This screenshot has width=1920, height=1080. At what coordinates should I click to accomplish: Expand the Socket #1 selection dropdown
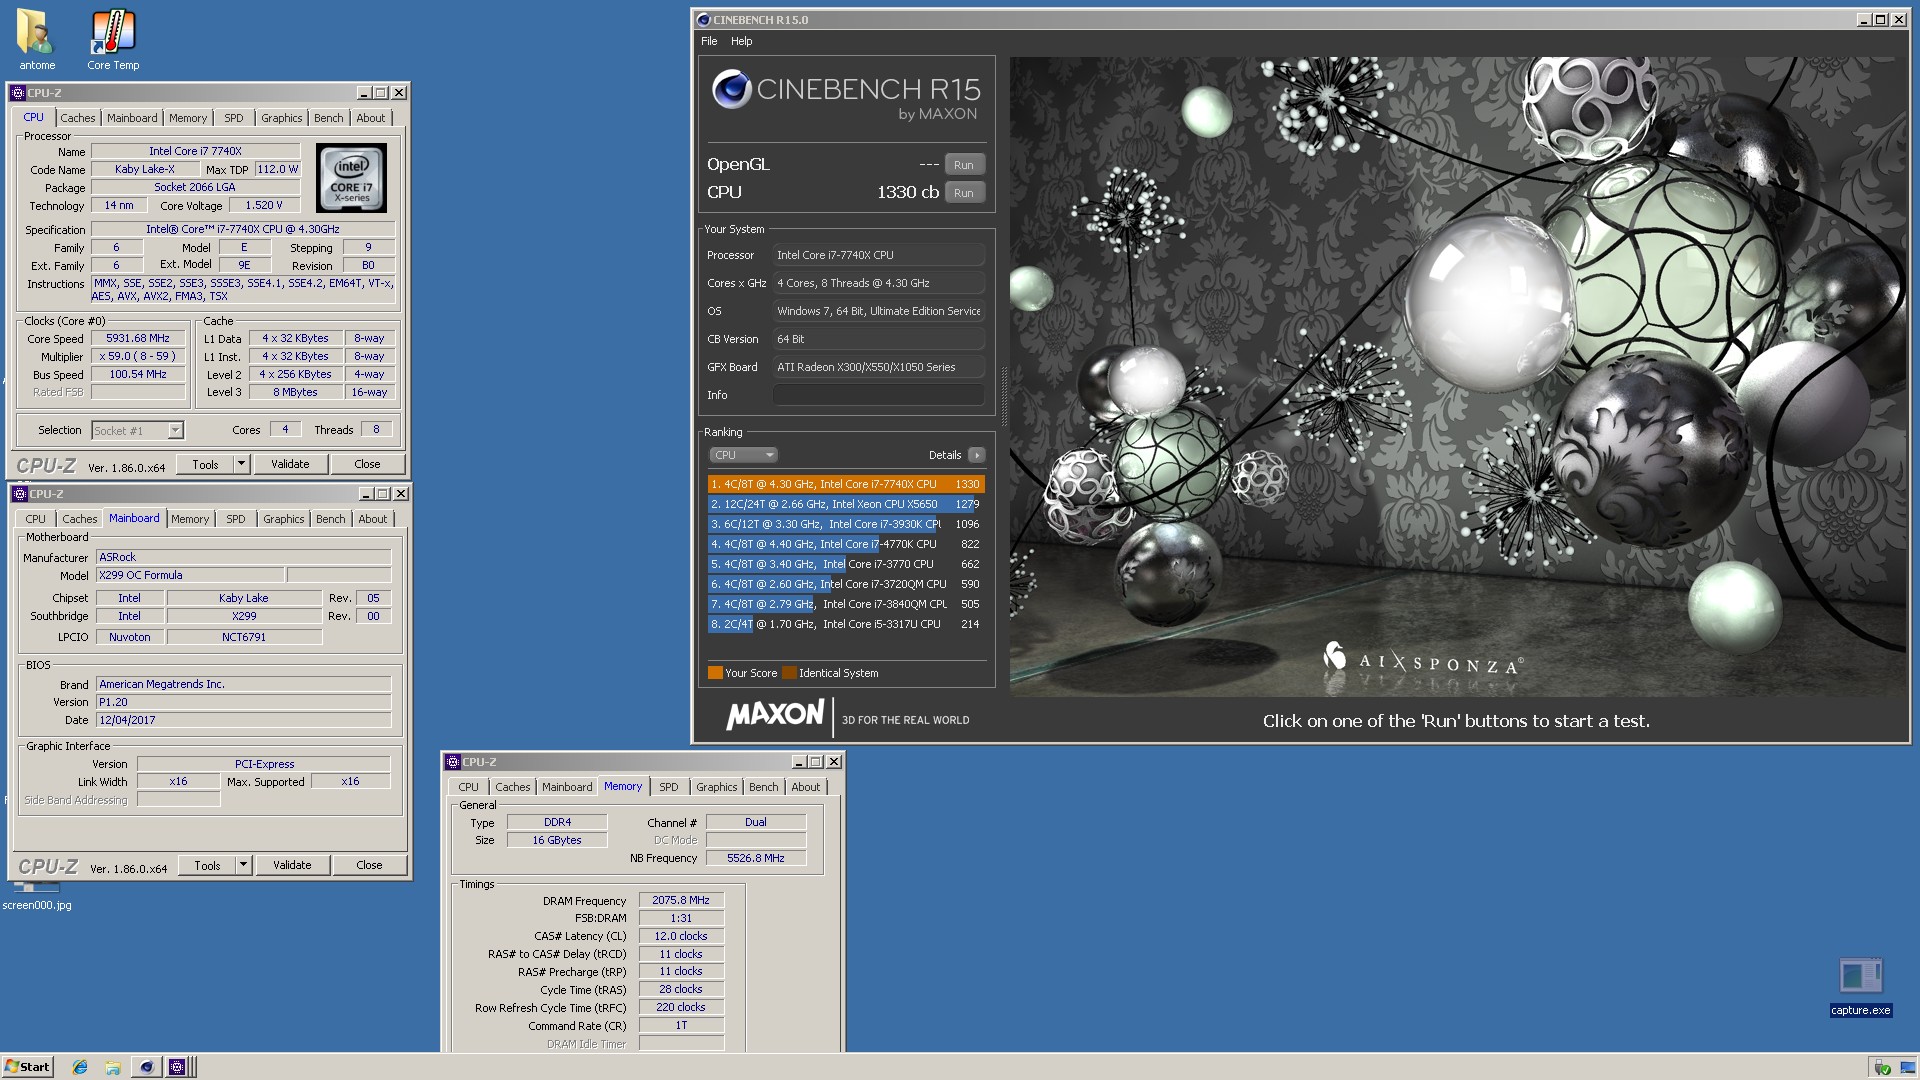[x=175, y=431]
